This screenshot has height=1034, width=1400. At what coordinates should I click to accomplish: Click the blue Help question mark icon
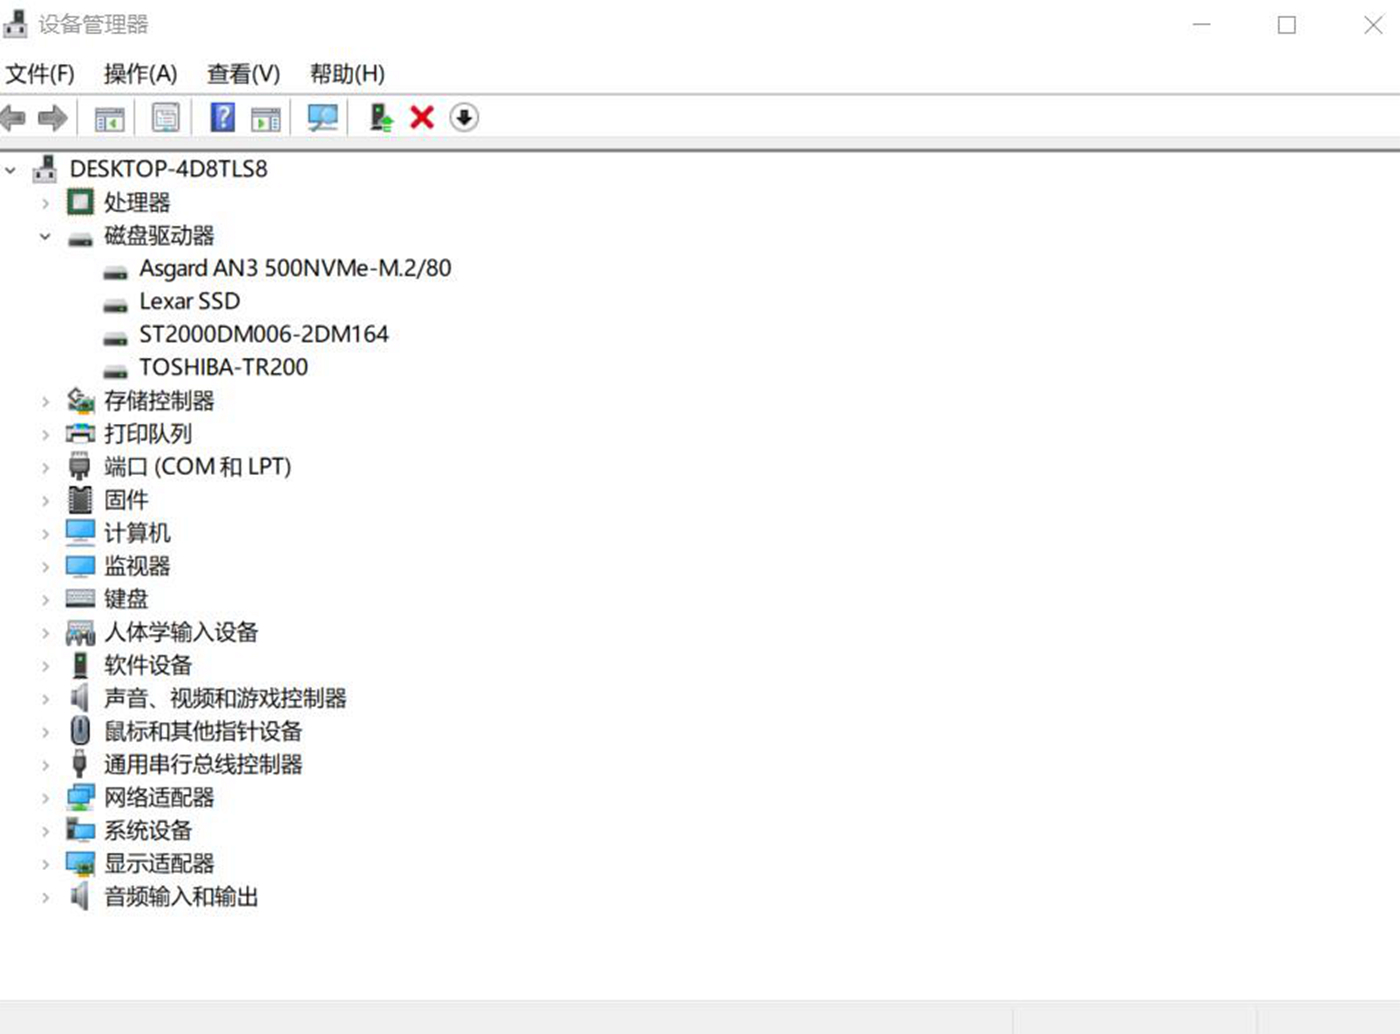pyautogui.click(x=222, y=118)
